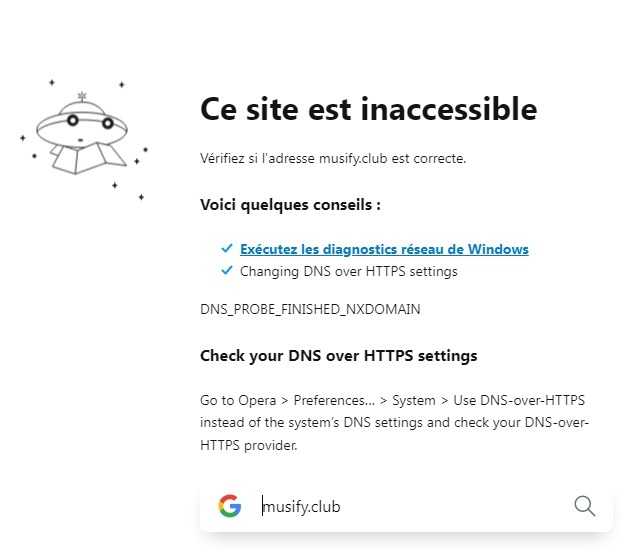Screen dimensions: 637x551
Task: Select the "Changing DNS over HTTPS settings" tip
Action: point(348,271)
